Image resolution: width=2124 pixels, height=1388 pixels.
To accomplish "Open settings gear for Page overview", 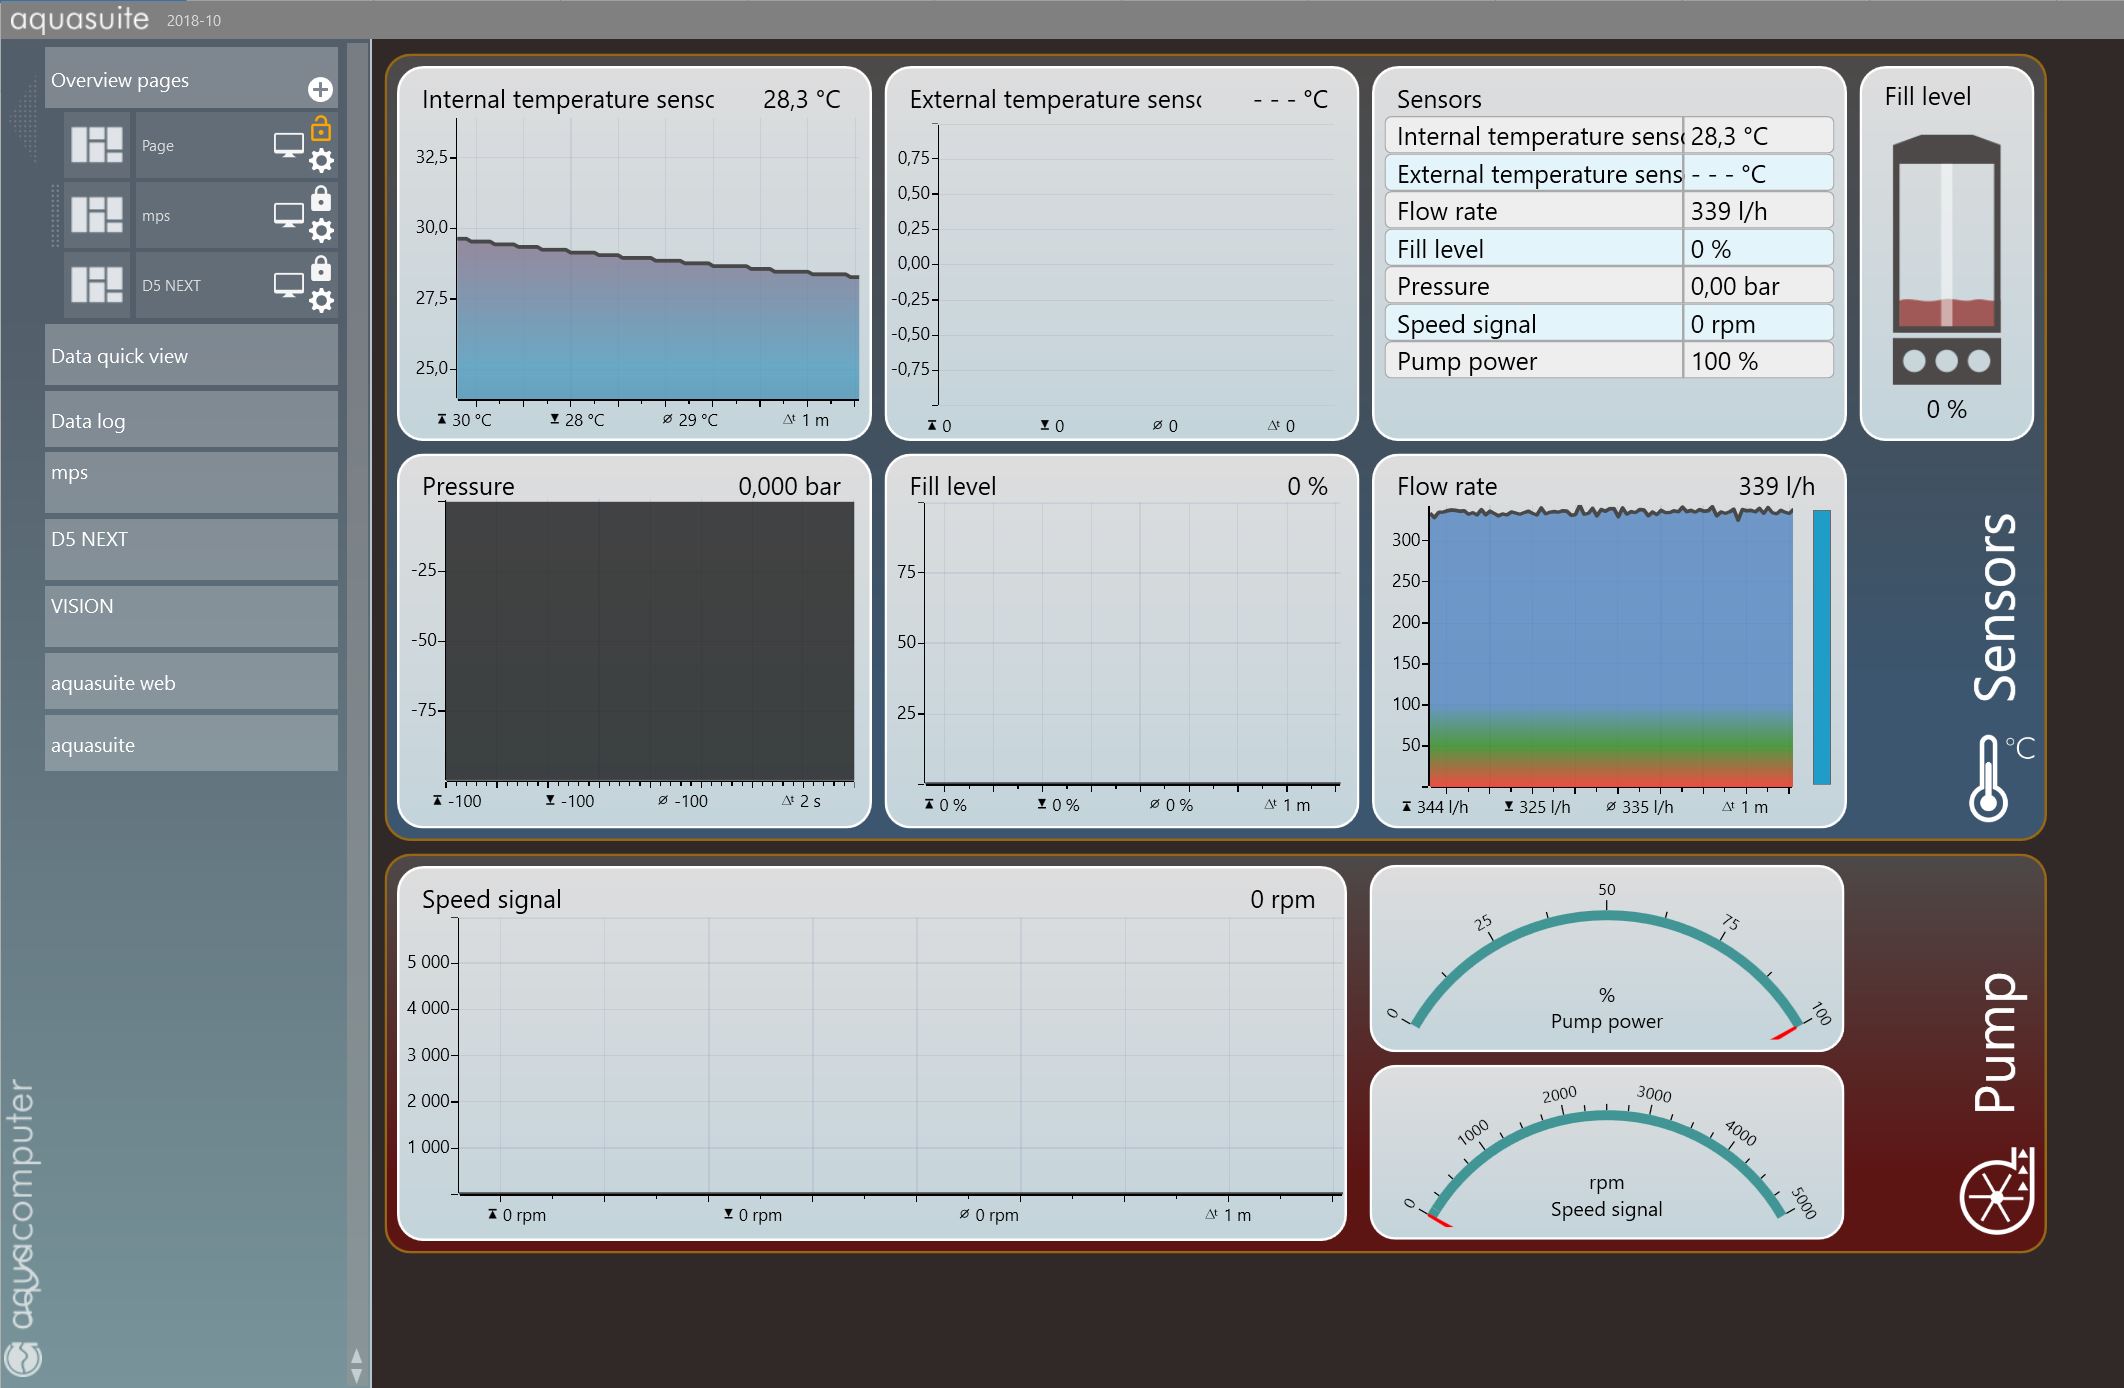I will point(321,161).
